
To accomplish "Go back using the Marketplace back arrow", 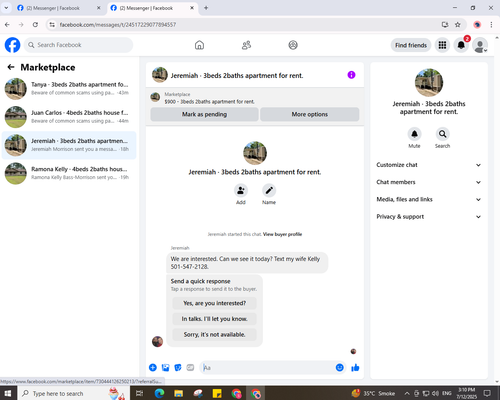I will pyautogui.click(x=11, y=67).
